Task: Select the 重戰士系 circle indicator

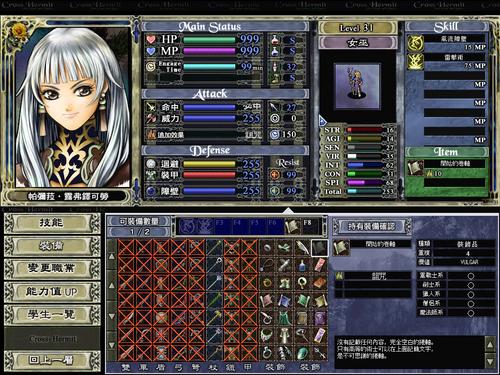Action: pyautogui.click(x=470, y=276)
